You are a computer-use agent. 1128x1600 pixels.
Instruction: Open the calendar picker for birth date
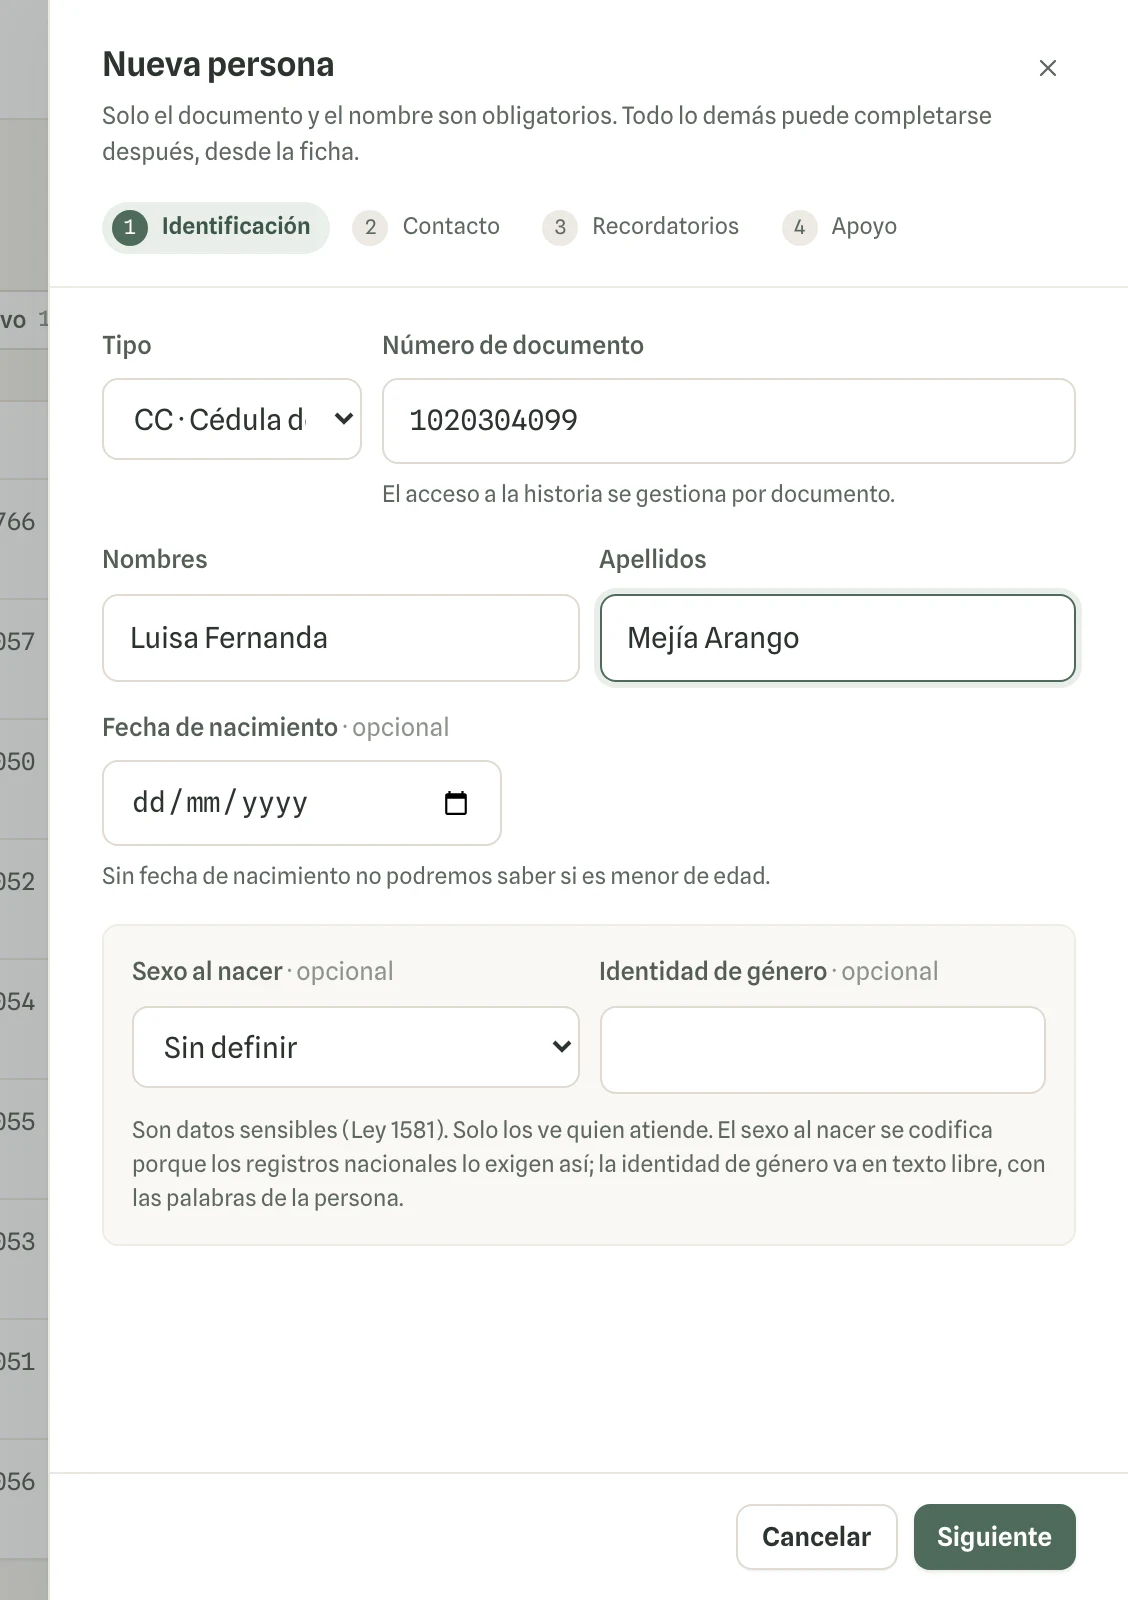click(x=455, y=803)
